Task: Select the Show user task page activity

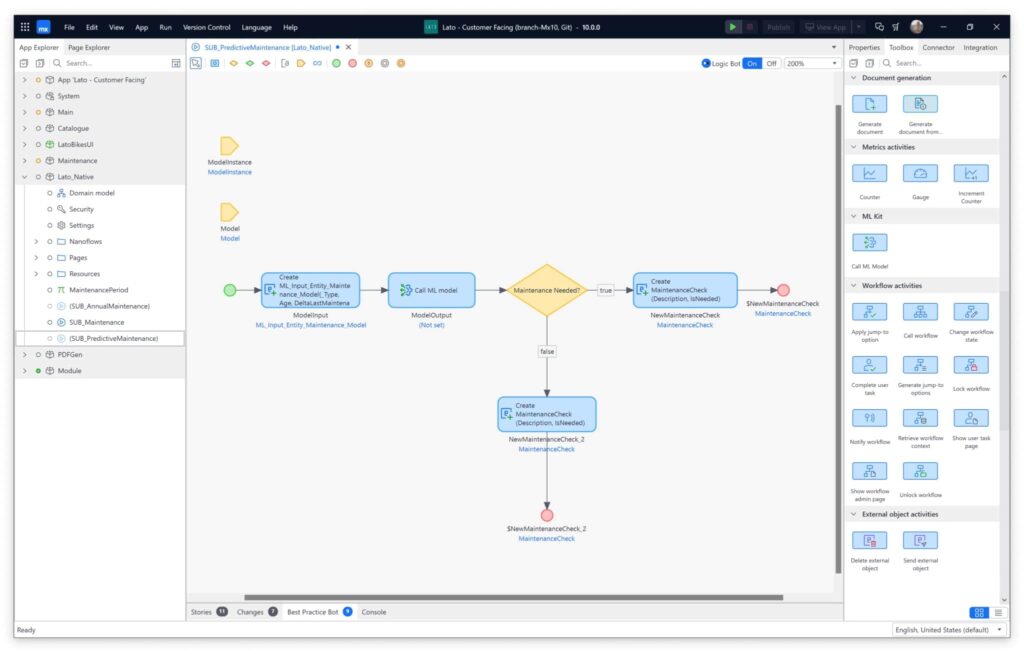Action: coord(971,417)
